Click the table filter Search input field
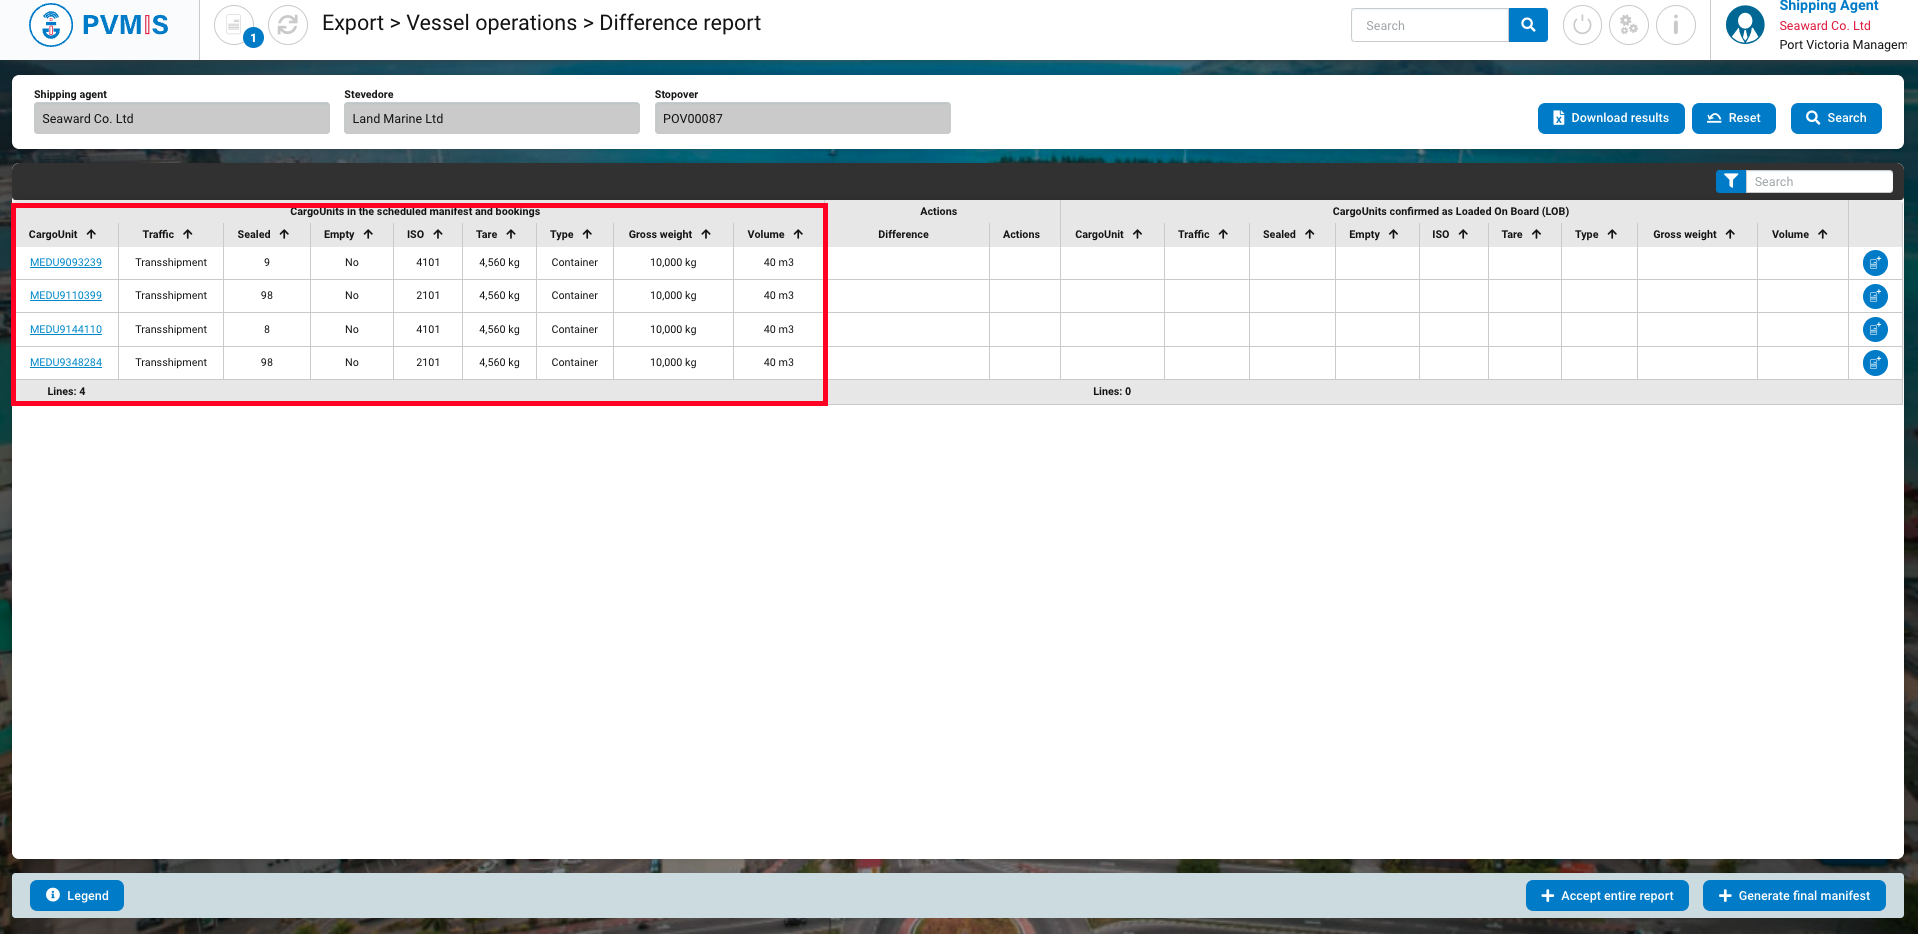The image size is (1918, 934). (x=1818, y=181)
